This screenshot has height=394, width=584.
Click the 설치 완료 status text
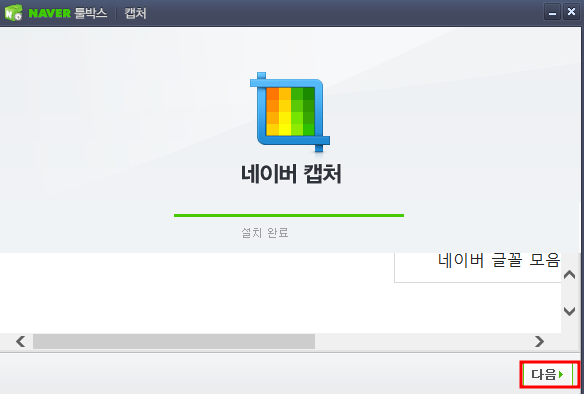(x=265, y=233)
